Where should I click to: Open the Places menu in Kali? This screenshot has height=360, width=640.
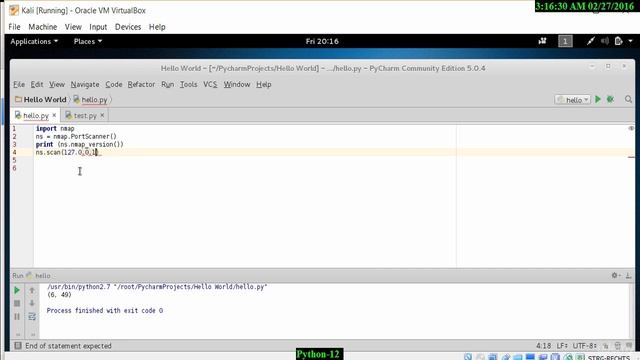tap(88, 41)
